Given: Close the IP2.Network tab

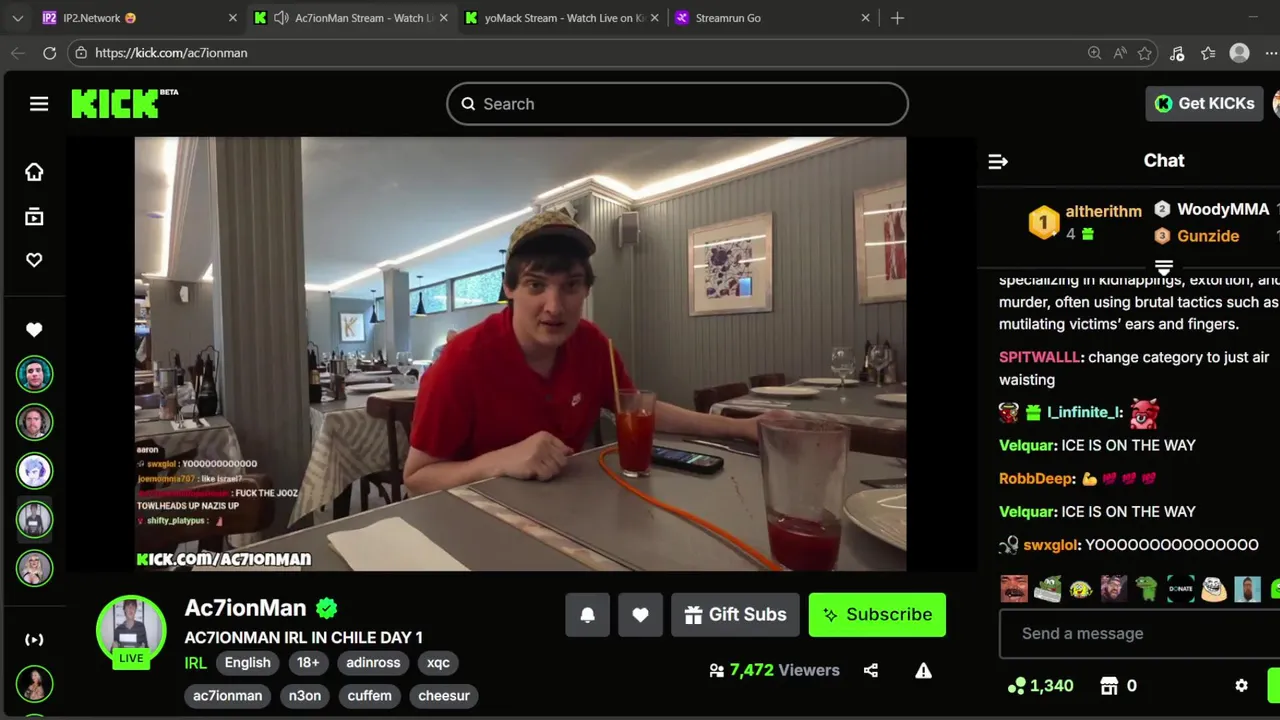Looking at the screenshot, I should (x=232, y=18).
